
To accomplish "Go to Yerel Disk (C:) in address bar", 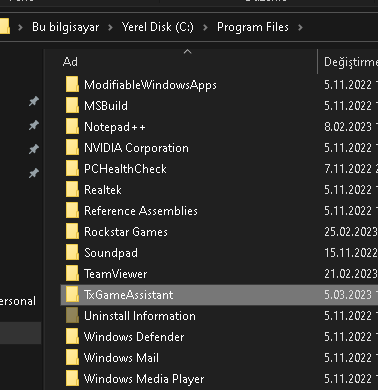I will [x=158, y=27].
